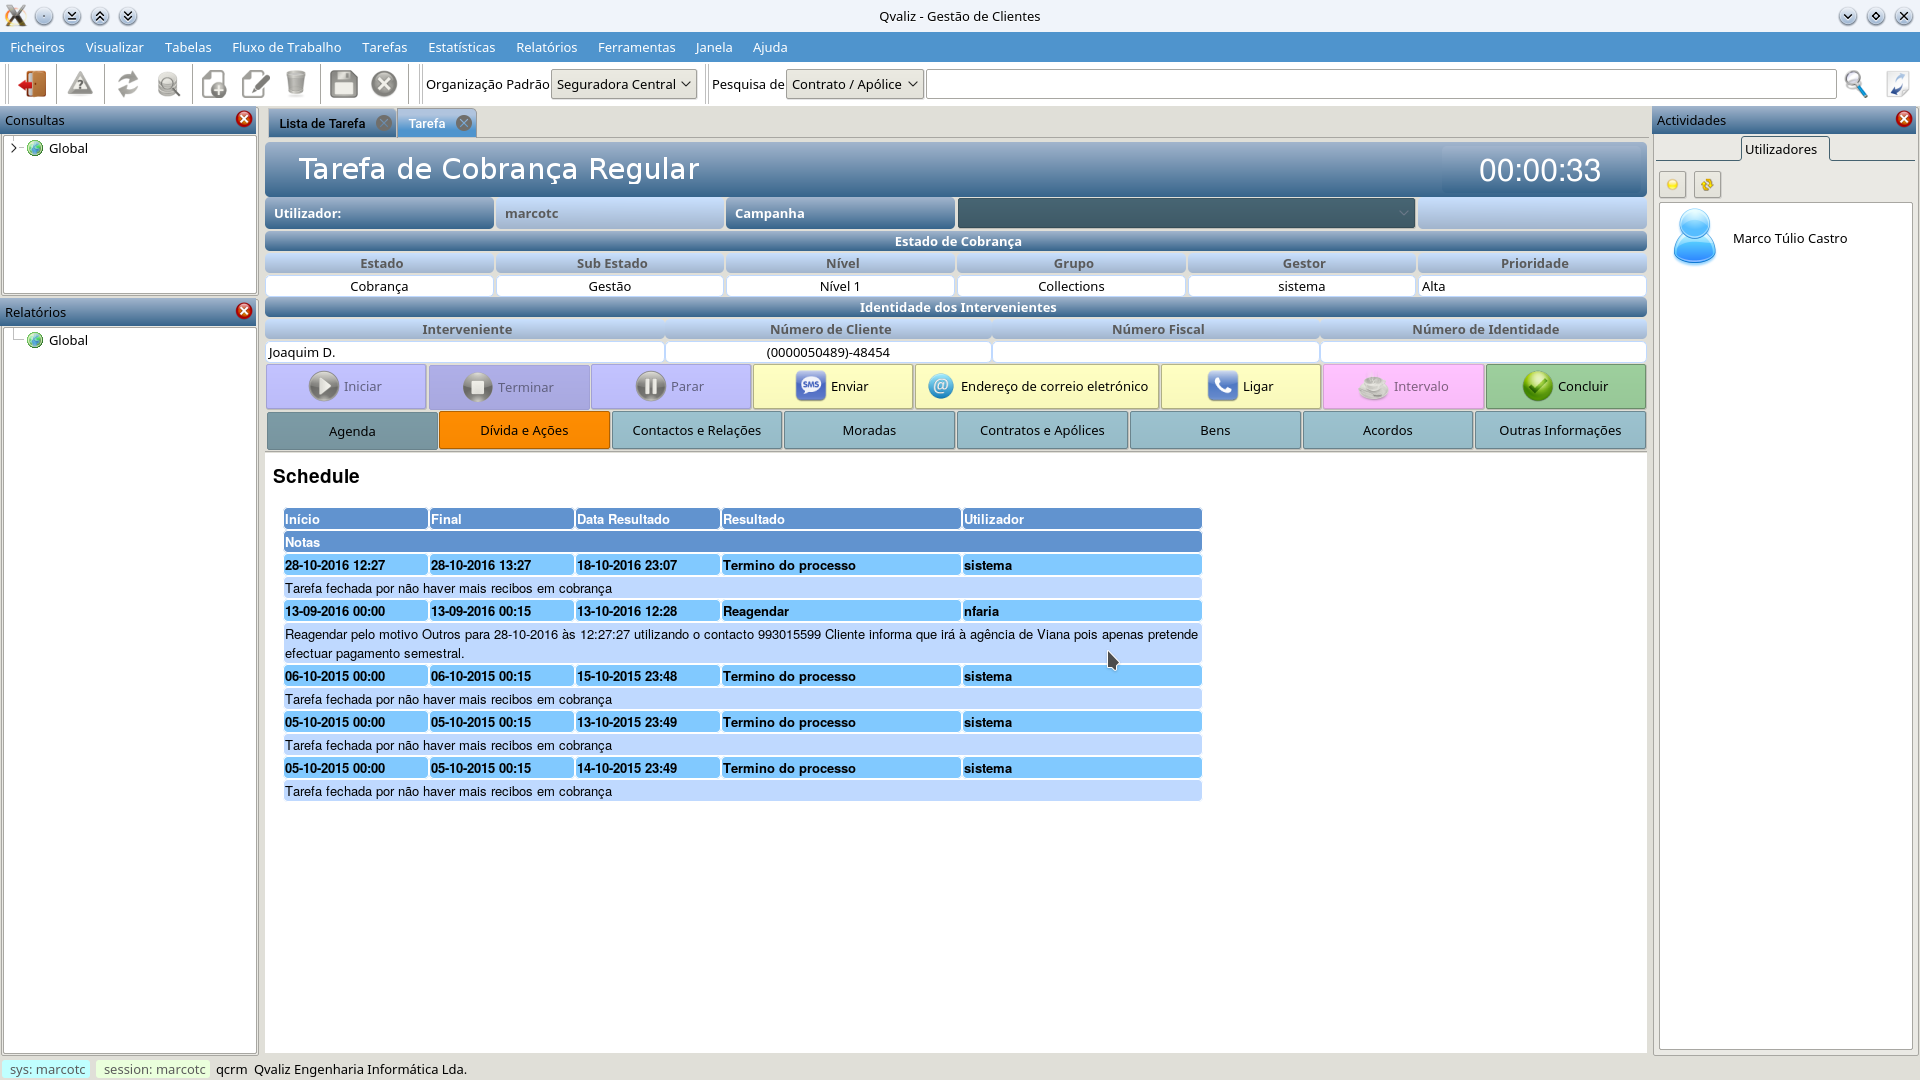Close the Consultas panel
Viewport: 1920px width, 1080px height.
(243, 119)
